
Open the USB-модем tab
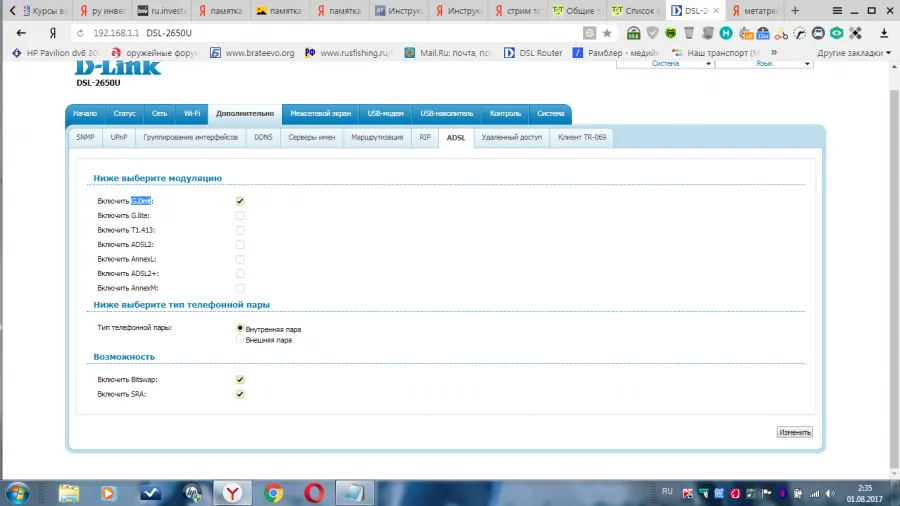coord(386,114)
